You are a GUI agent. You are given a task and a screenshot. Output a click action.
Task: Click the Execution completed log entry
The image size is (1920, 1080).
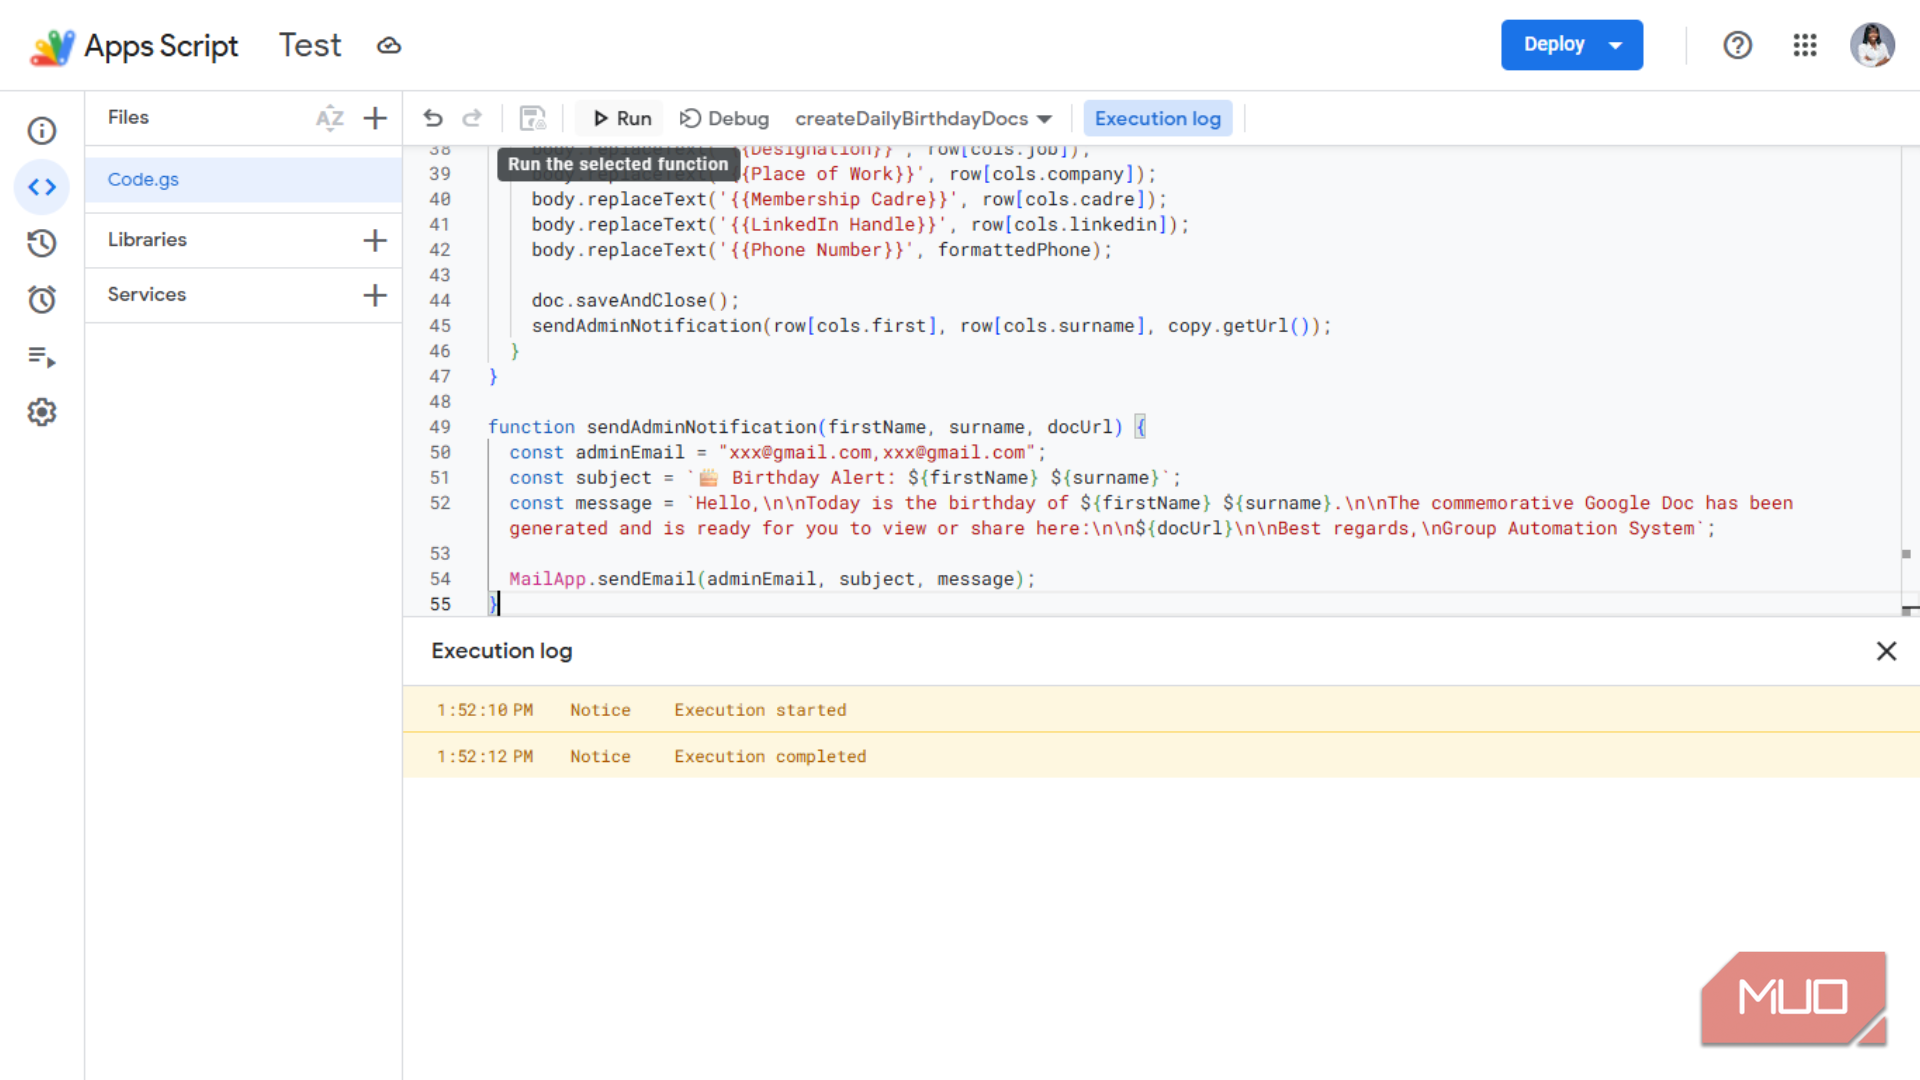tap(1161, 756)
